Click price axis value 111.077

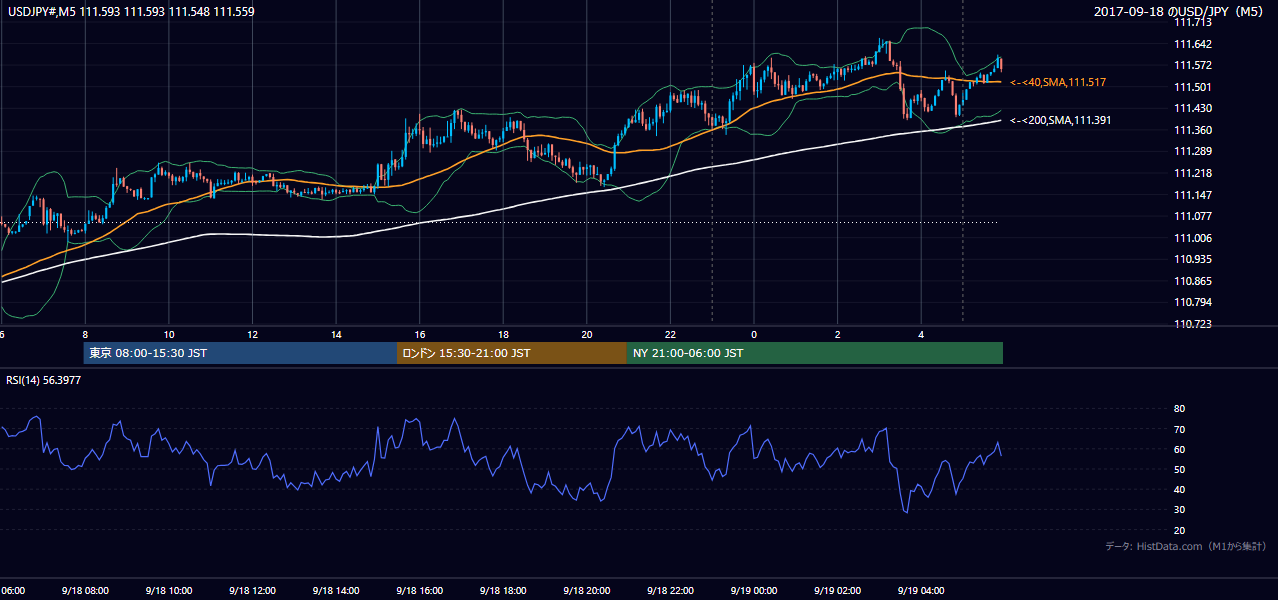coord(1193,216)
